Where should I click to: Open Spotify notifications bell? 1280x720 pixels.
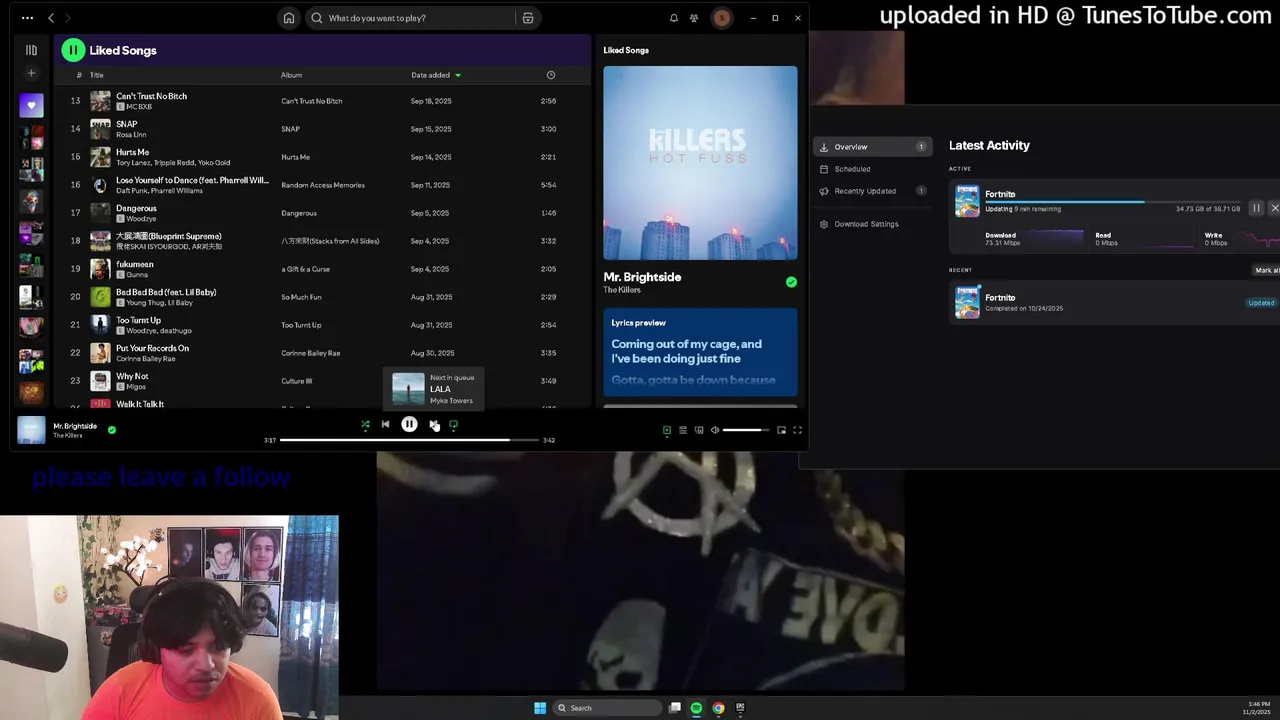coord(674,18)
